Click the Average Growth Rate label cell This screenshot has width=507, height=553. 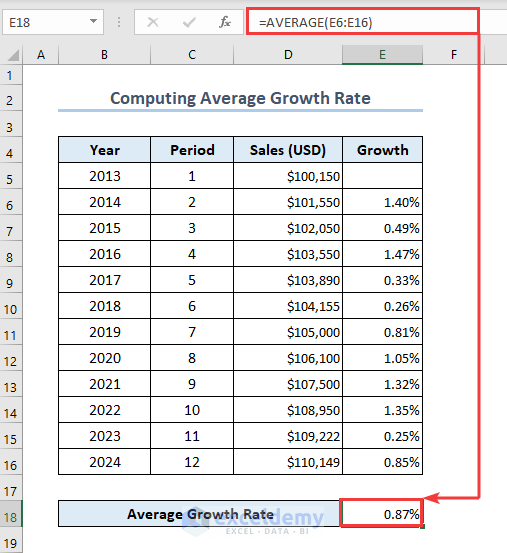pyautogui.click(x=200, y=514)
